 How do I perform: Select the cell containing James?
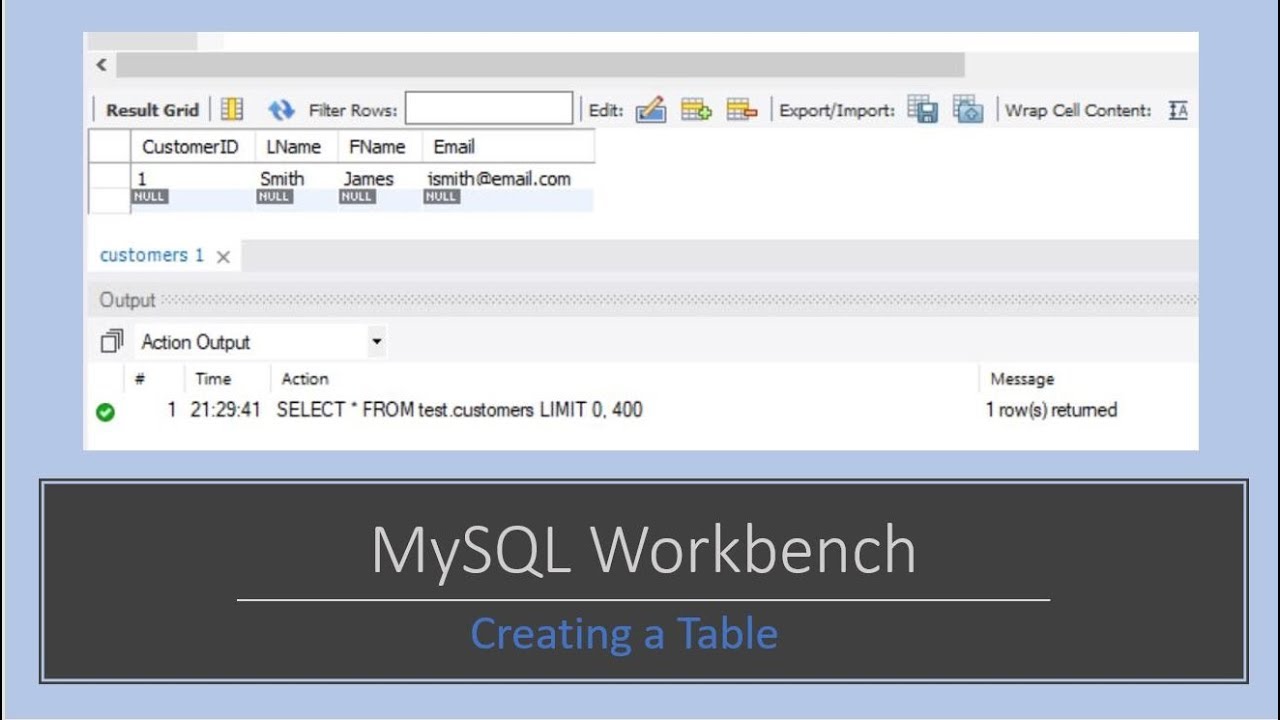click(380, 178)
